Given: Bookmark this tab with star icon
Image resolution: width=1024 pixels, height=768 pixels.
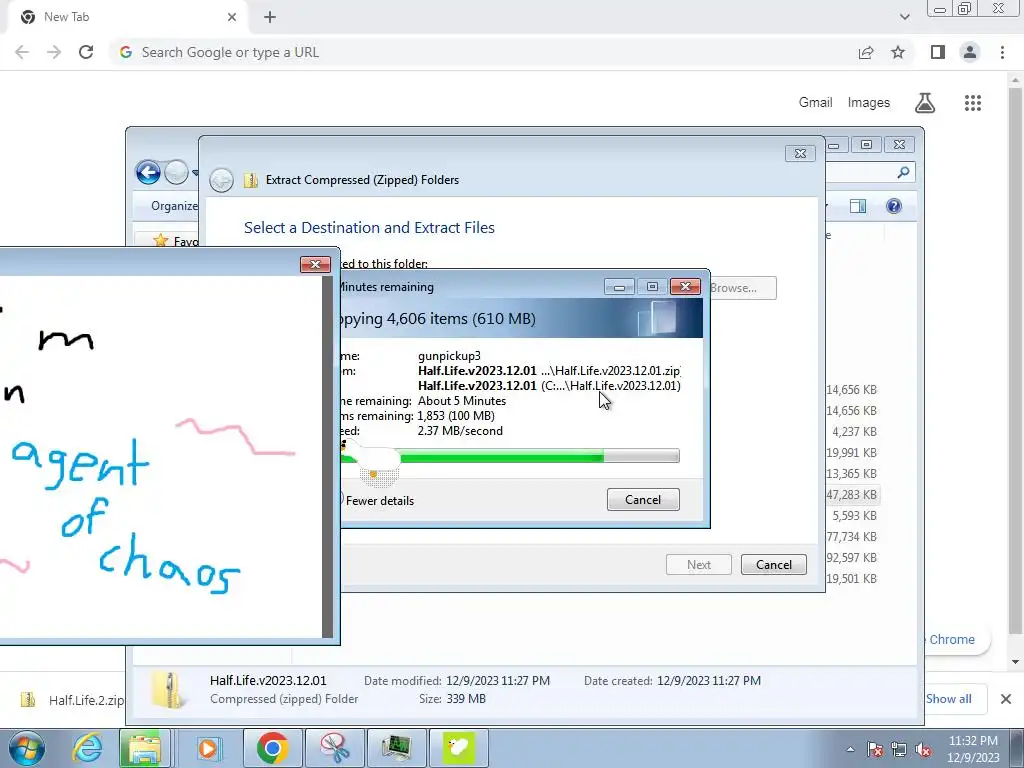Looking at the screenshot, I should pyautogui.click(x=898, y=52).
